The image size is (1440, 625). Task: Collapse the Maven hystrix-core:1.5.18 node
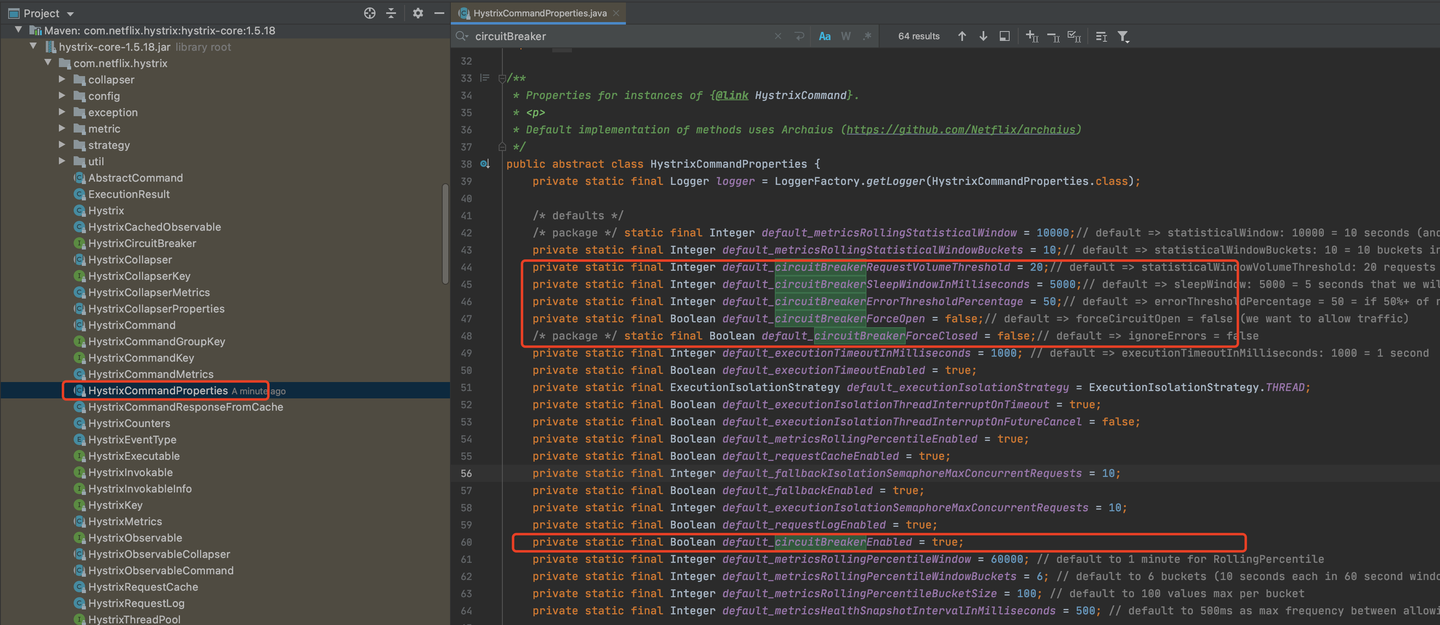[19, 30]
